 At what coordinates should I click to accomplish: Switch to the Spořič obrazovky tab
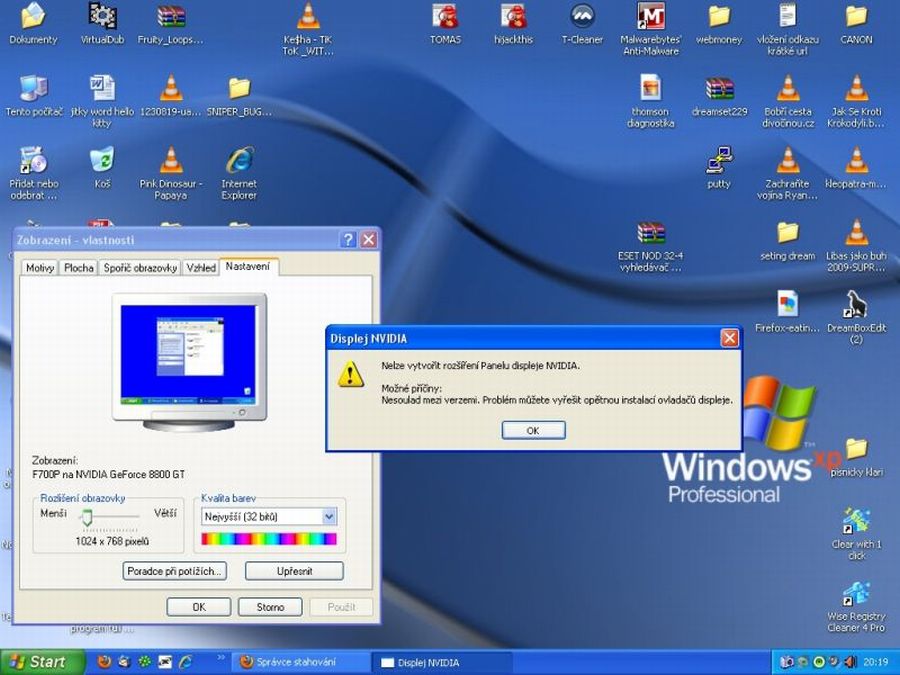click(140, 267)
